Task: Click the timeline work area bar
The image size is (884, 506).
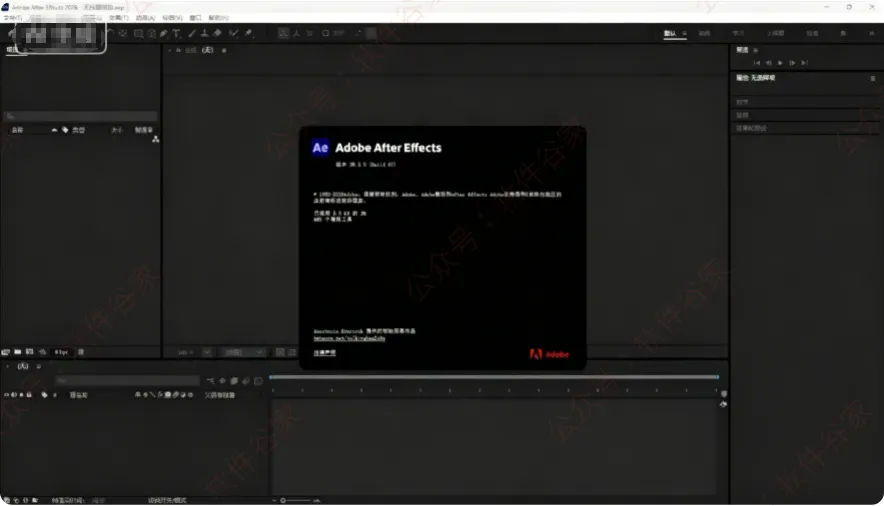Action: (494, 377)
